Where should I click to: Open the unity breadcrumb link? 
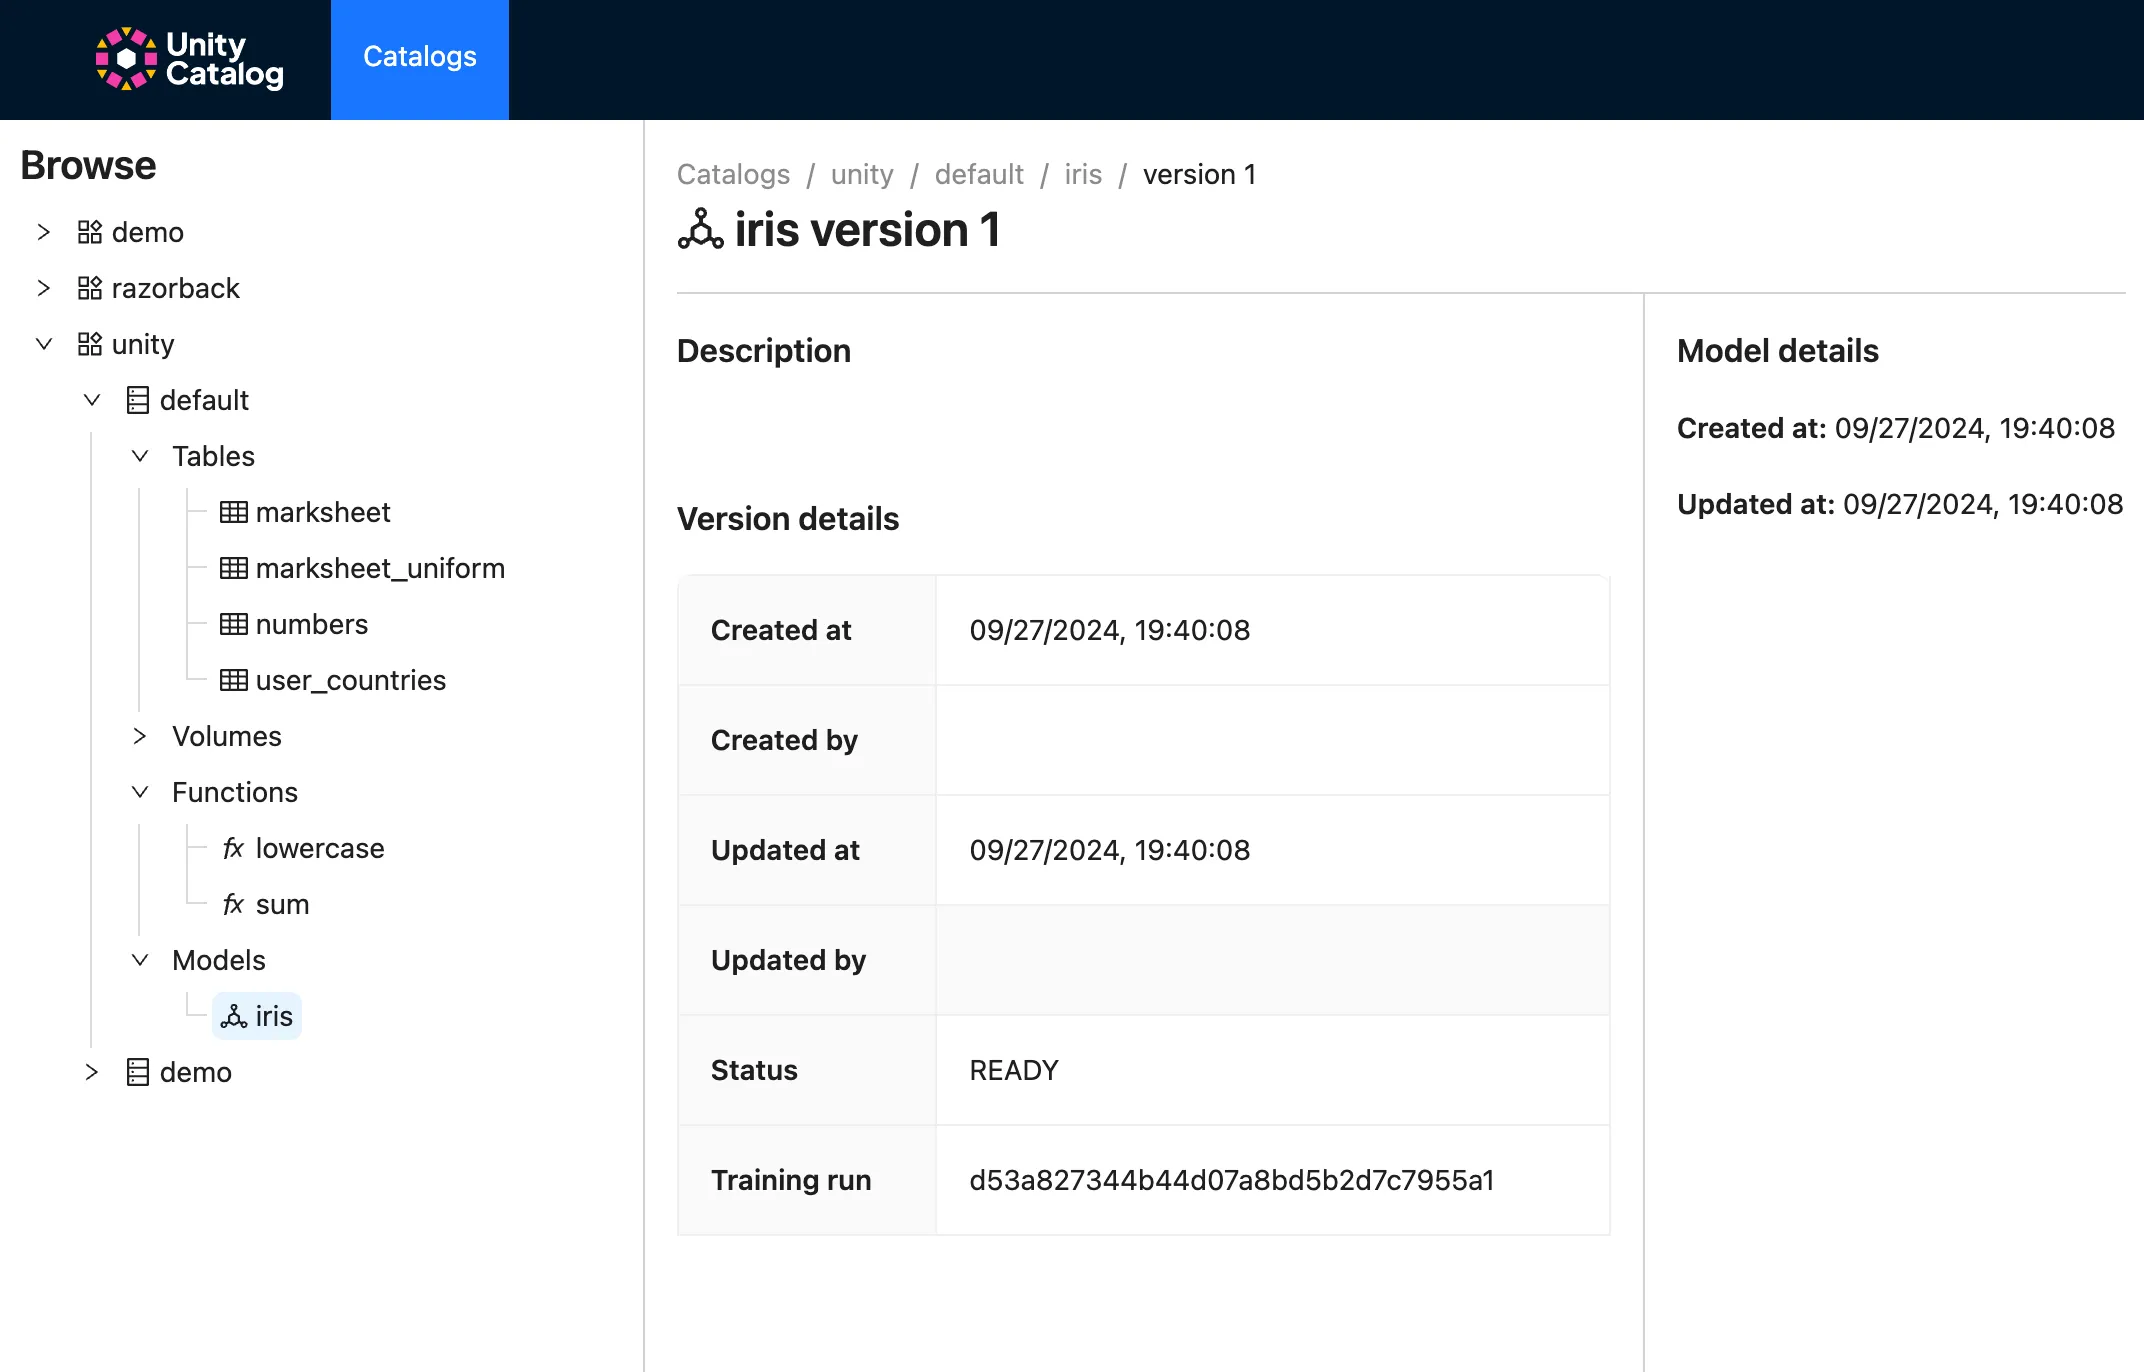[861, 174]
